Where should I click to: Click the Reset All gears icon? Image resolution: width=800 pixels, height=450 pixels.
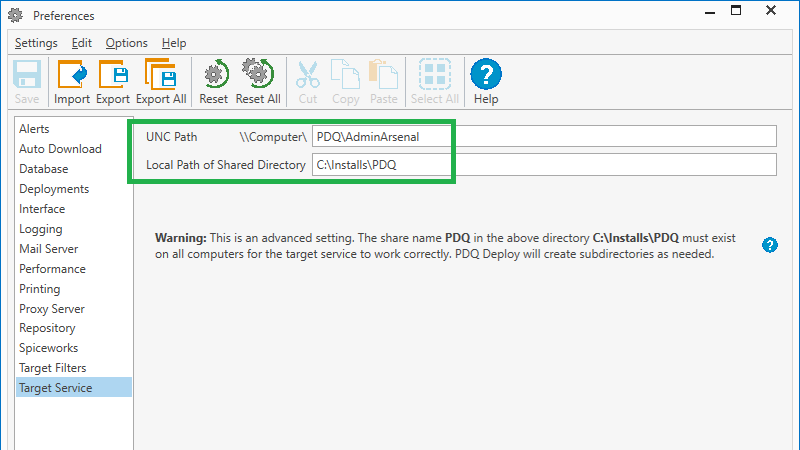point(257,75)
